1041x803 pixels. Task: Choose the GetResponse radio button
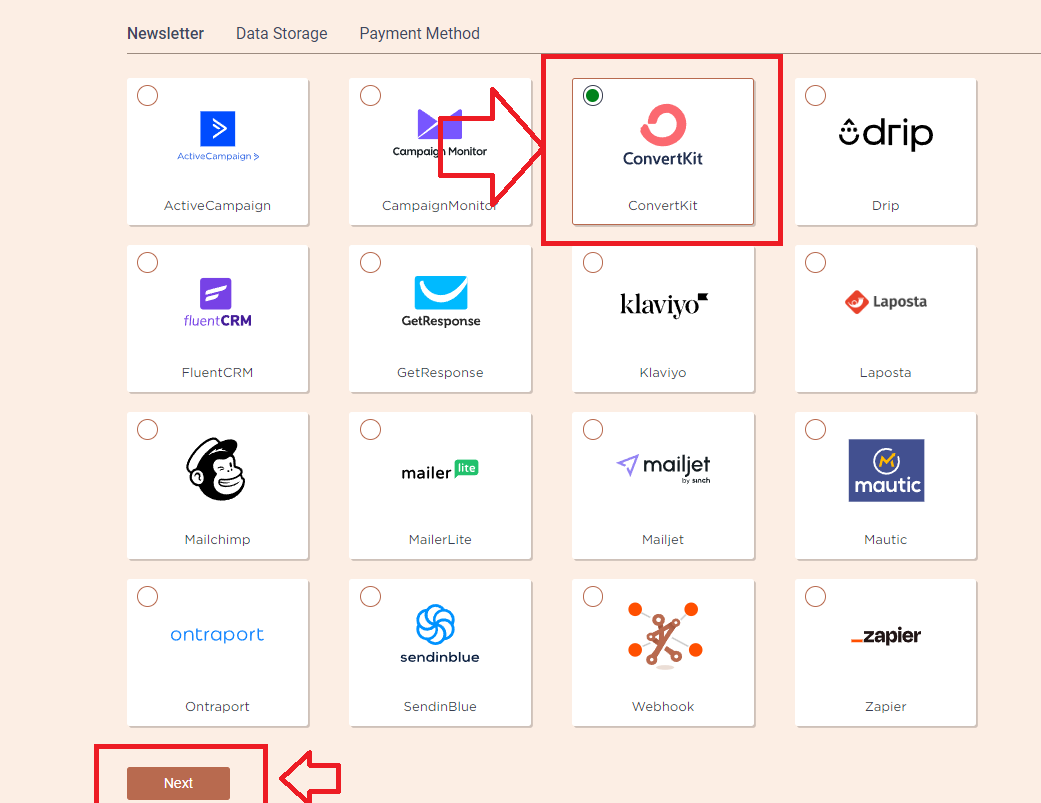point(370,263)
